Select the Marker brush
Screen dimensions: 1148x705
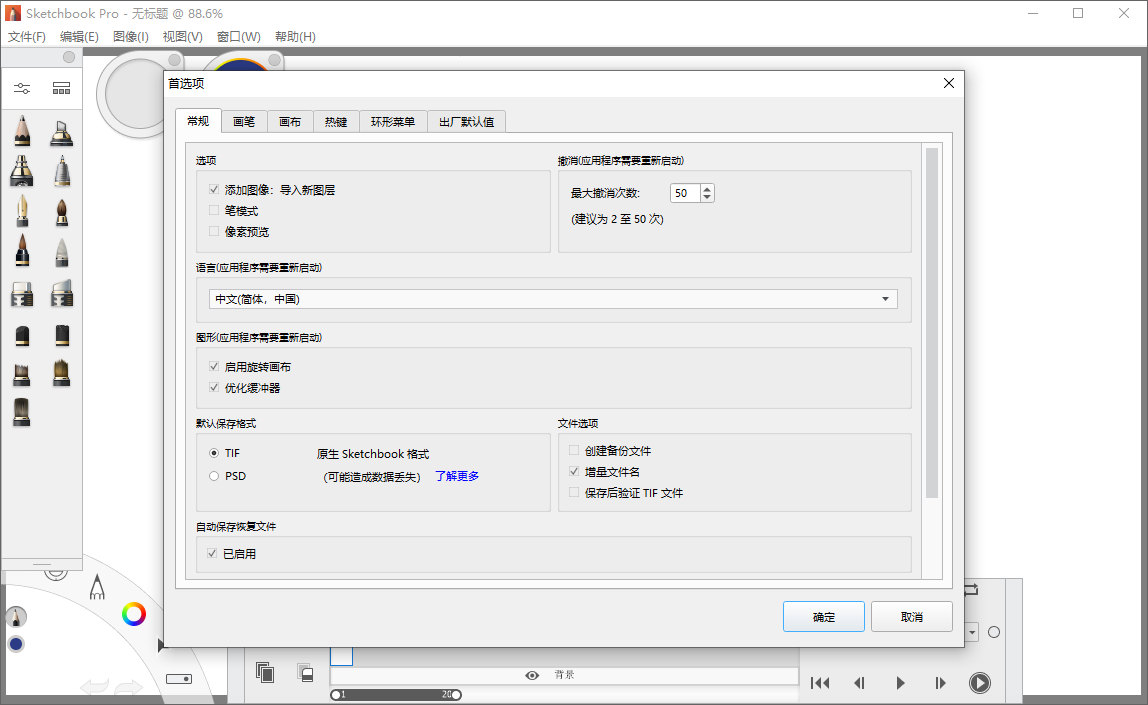(x=22, y=293)
